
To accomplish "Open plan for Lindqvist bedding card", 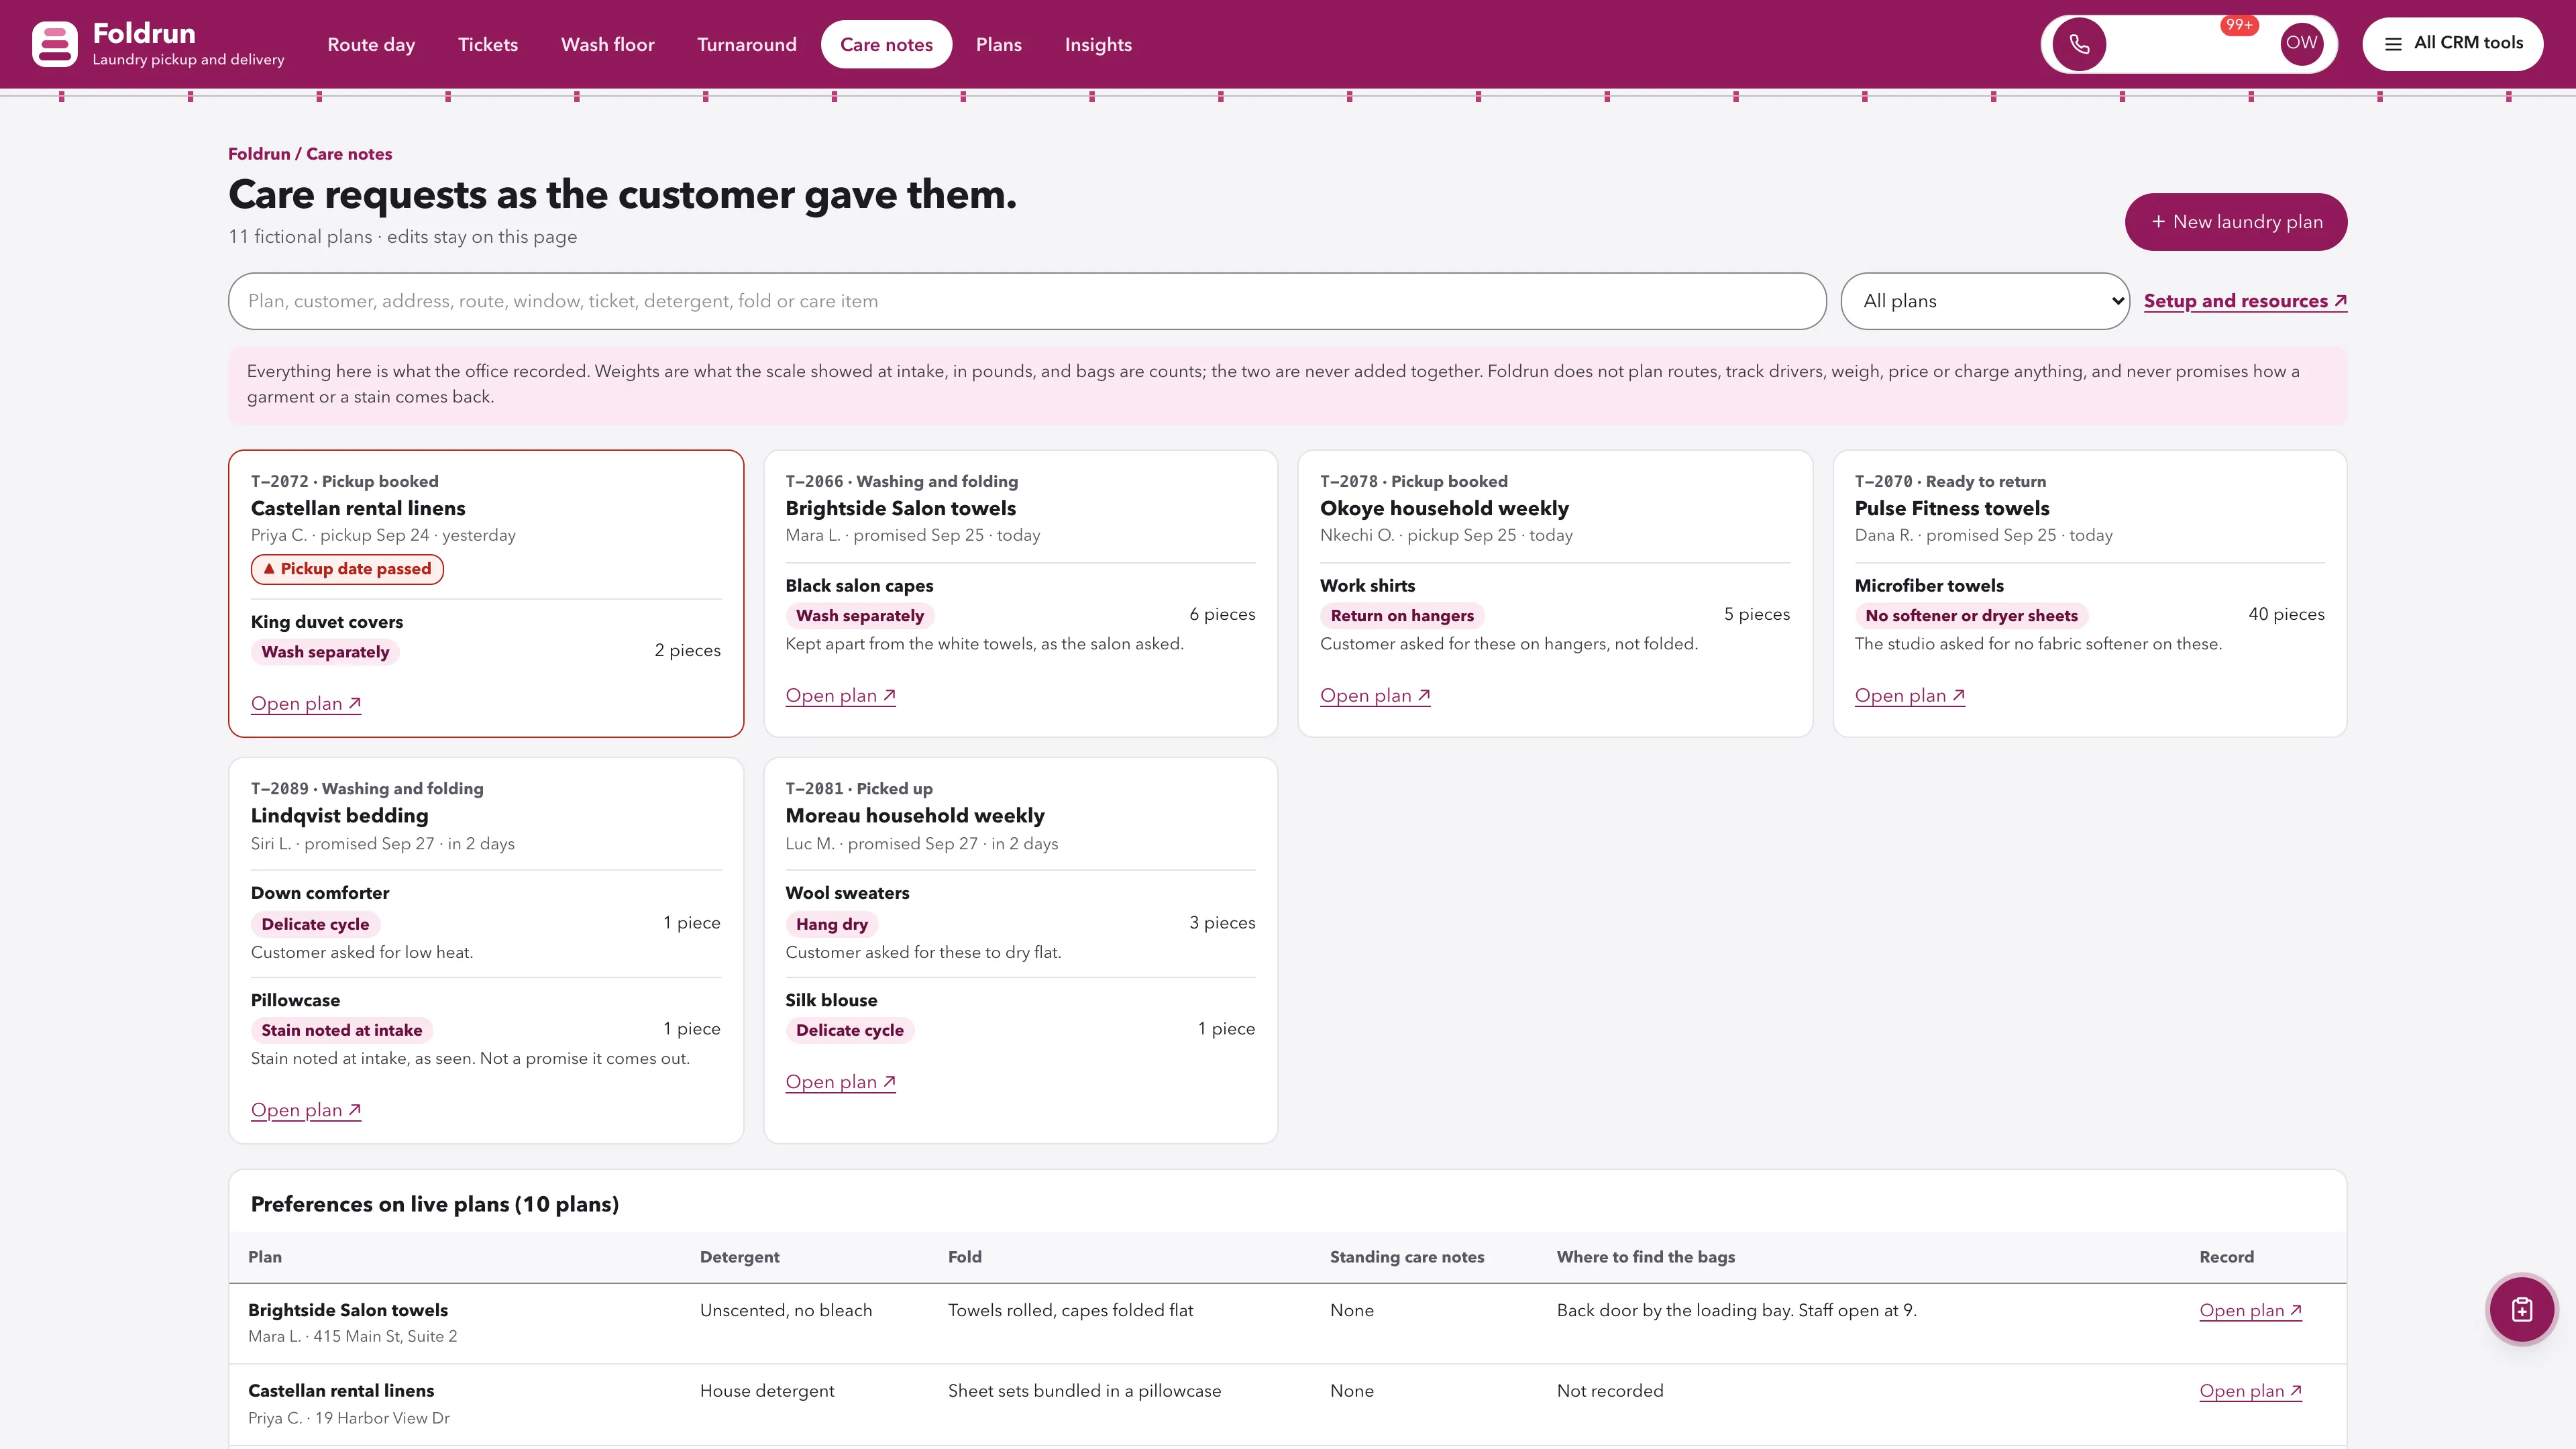I will pyautogui.click(x=306, y=1110).
